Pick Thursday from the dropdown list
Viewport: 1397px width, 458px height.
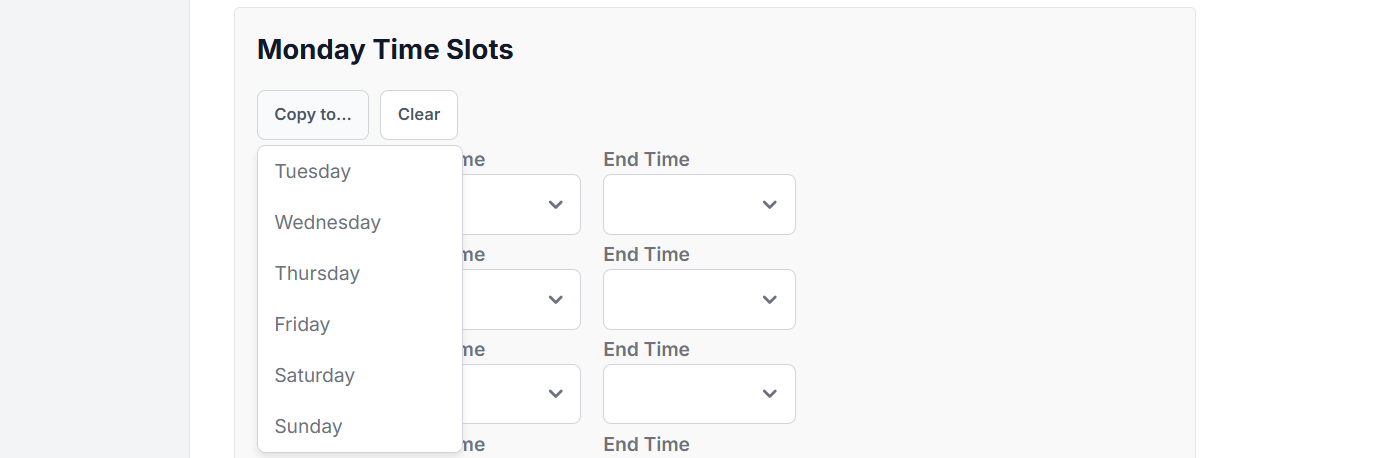coord(317,274)
